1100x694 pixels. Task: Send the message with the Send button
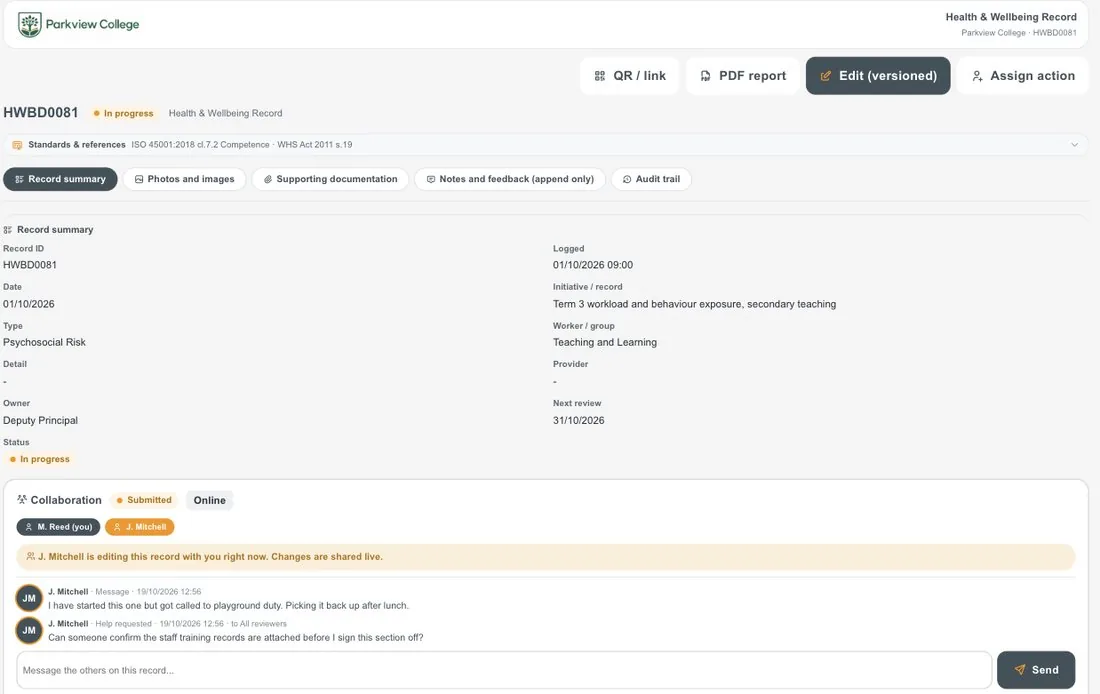[x=1035, y=670]
